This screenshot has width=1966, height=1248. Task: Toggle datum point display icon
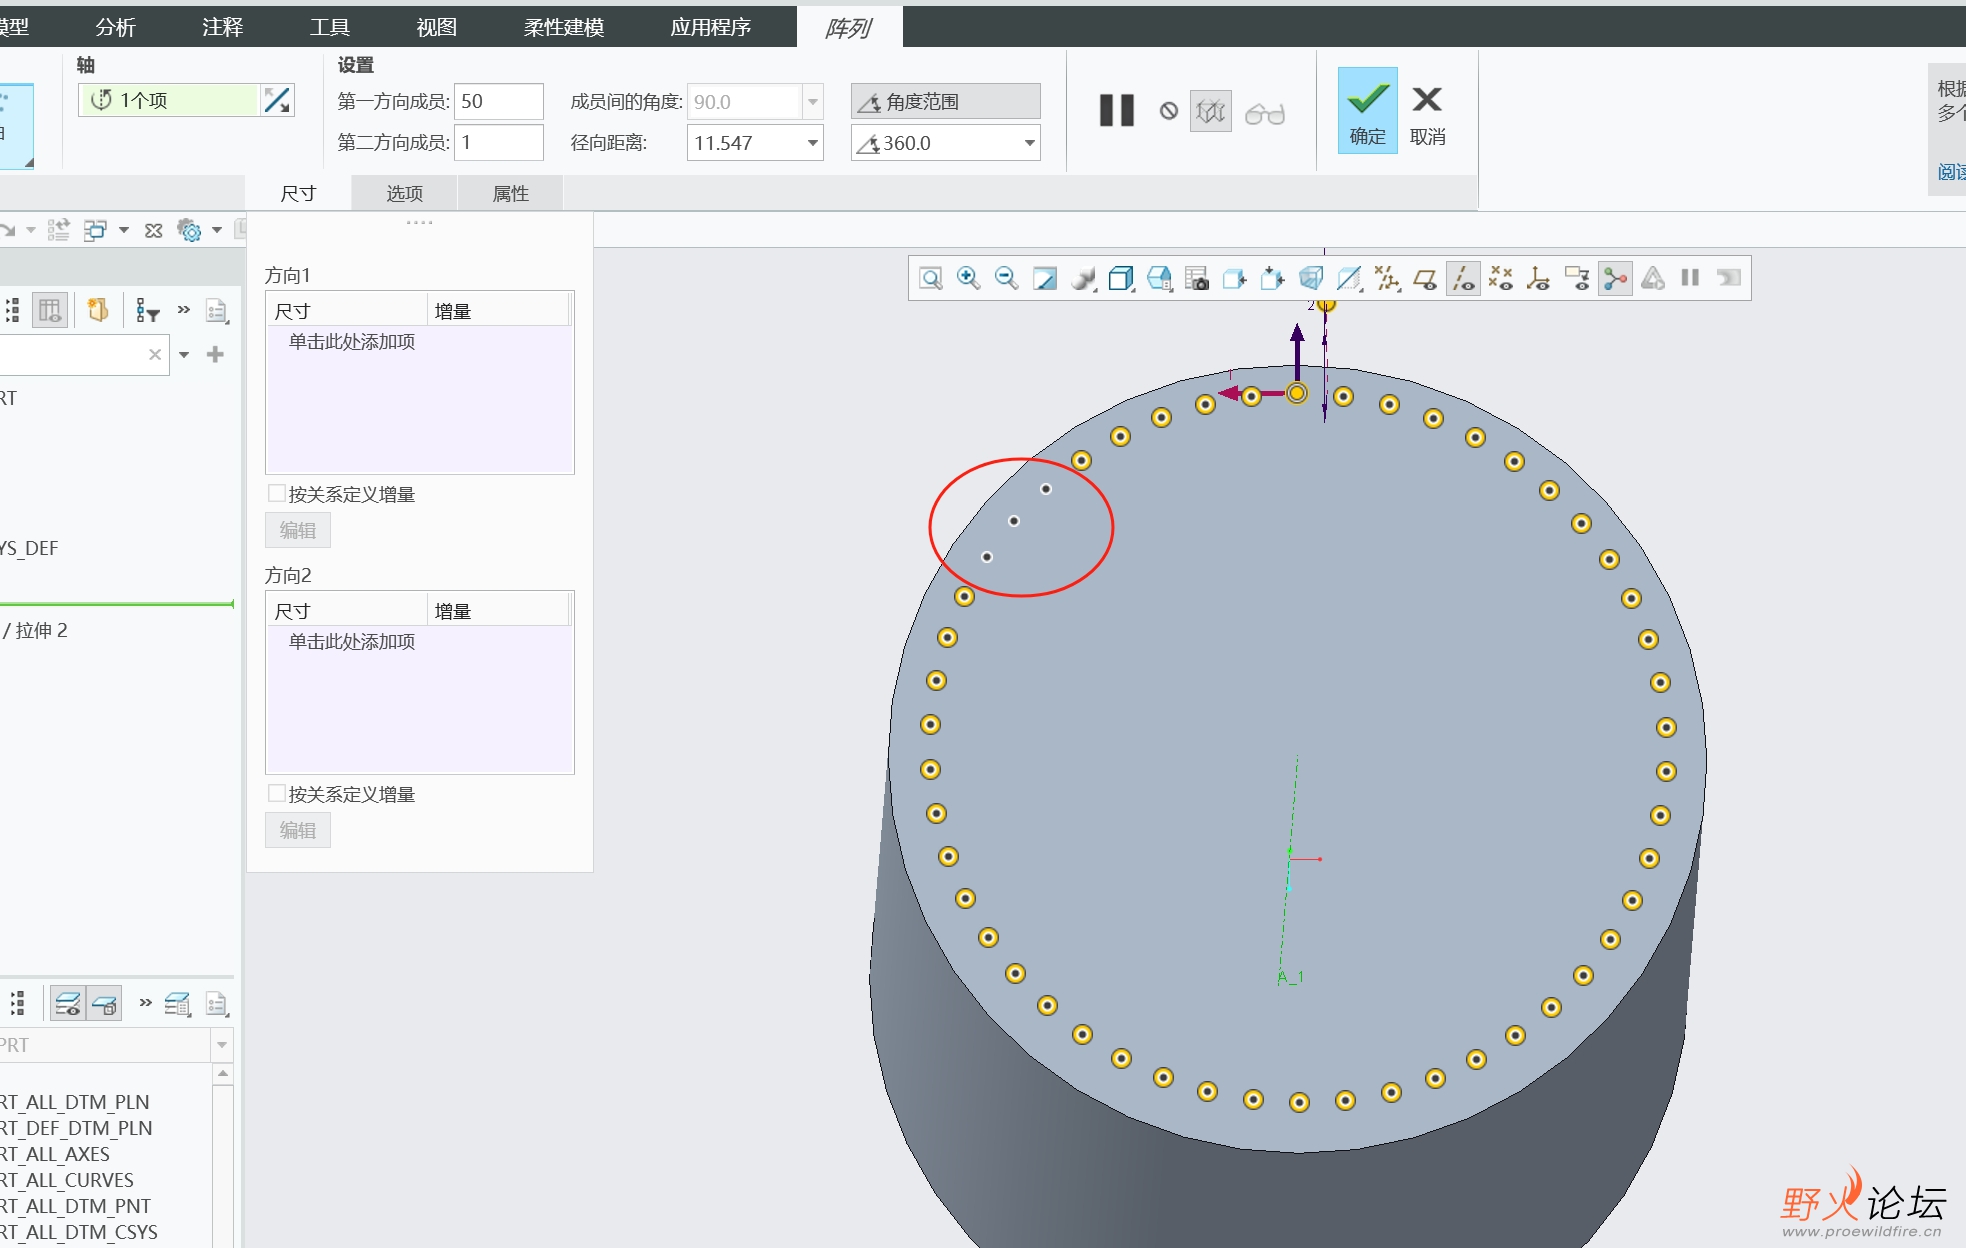pyautogui.click(x=1501, y=278)
